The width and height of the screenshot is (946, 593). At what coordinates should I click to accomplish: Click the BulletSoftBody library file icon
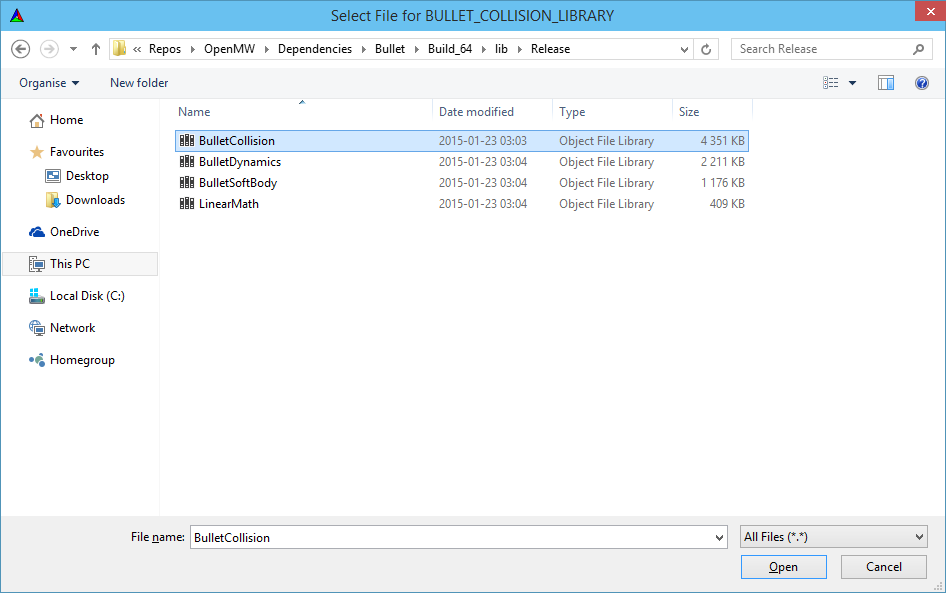(x=187, y=182)
